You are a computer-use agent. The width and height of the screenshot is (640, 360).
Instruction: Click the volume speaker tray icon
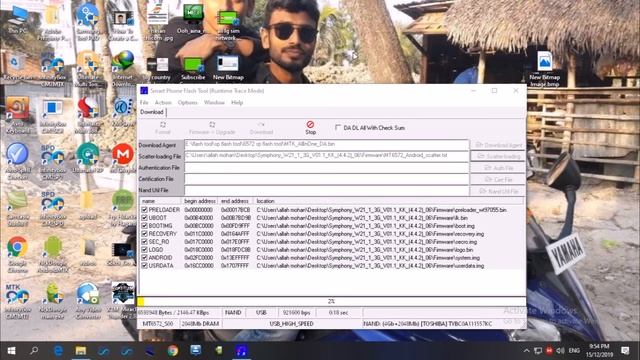click(x=560, y=351)
